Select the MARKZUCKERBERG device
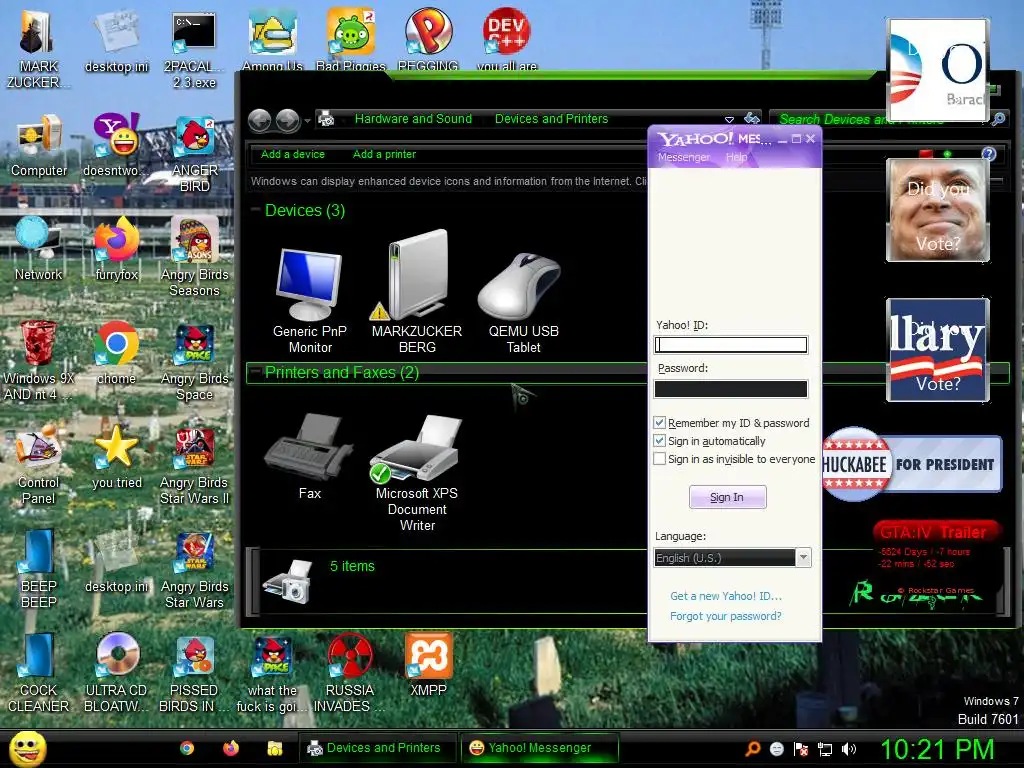Image resolution: width=1024 pixels, height=768 pixels. [417, 291]
